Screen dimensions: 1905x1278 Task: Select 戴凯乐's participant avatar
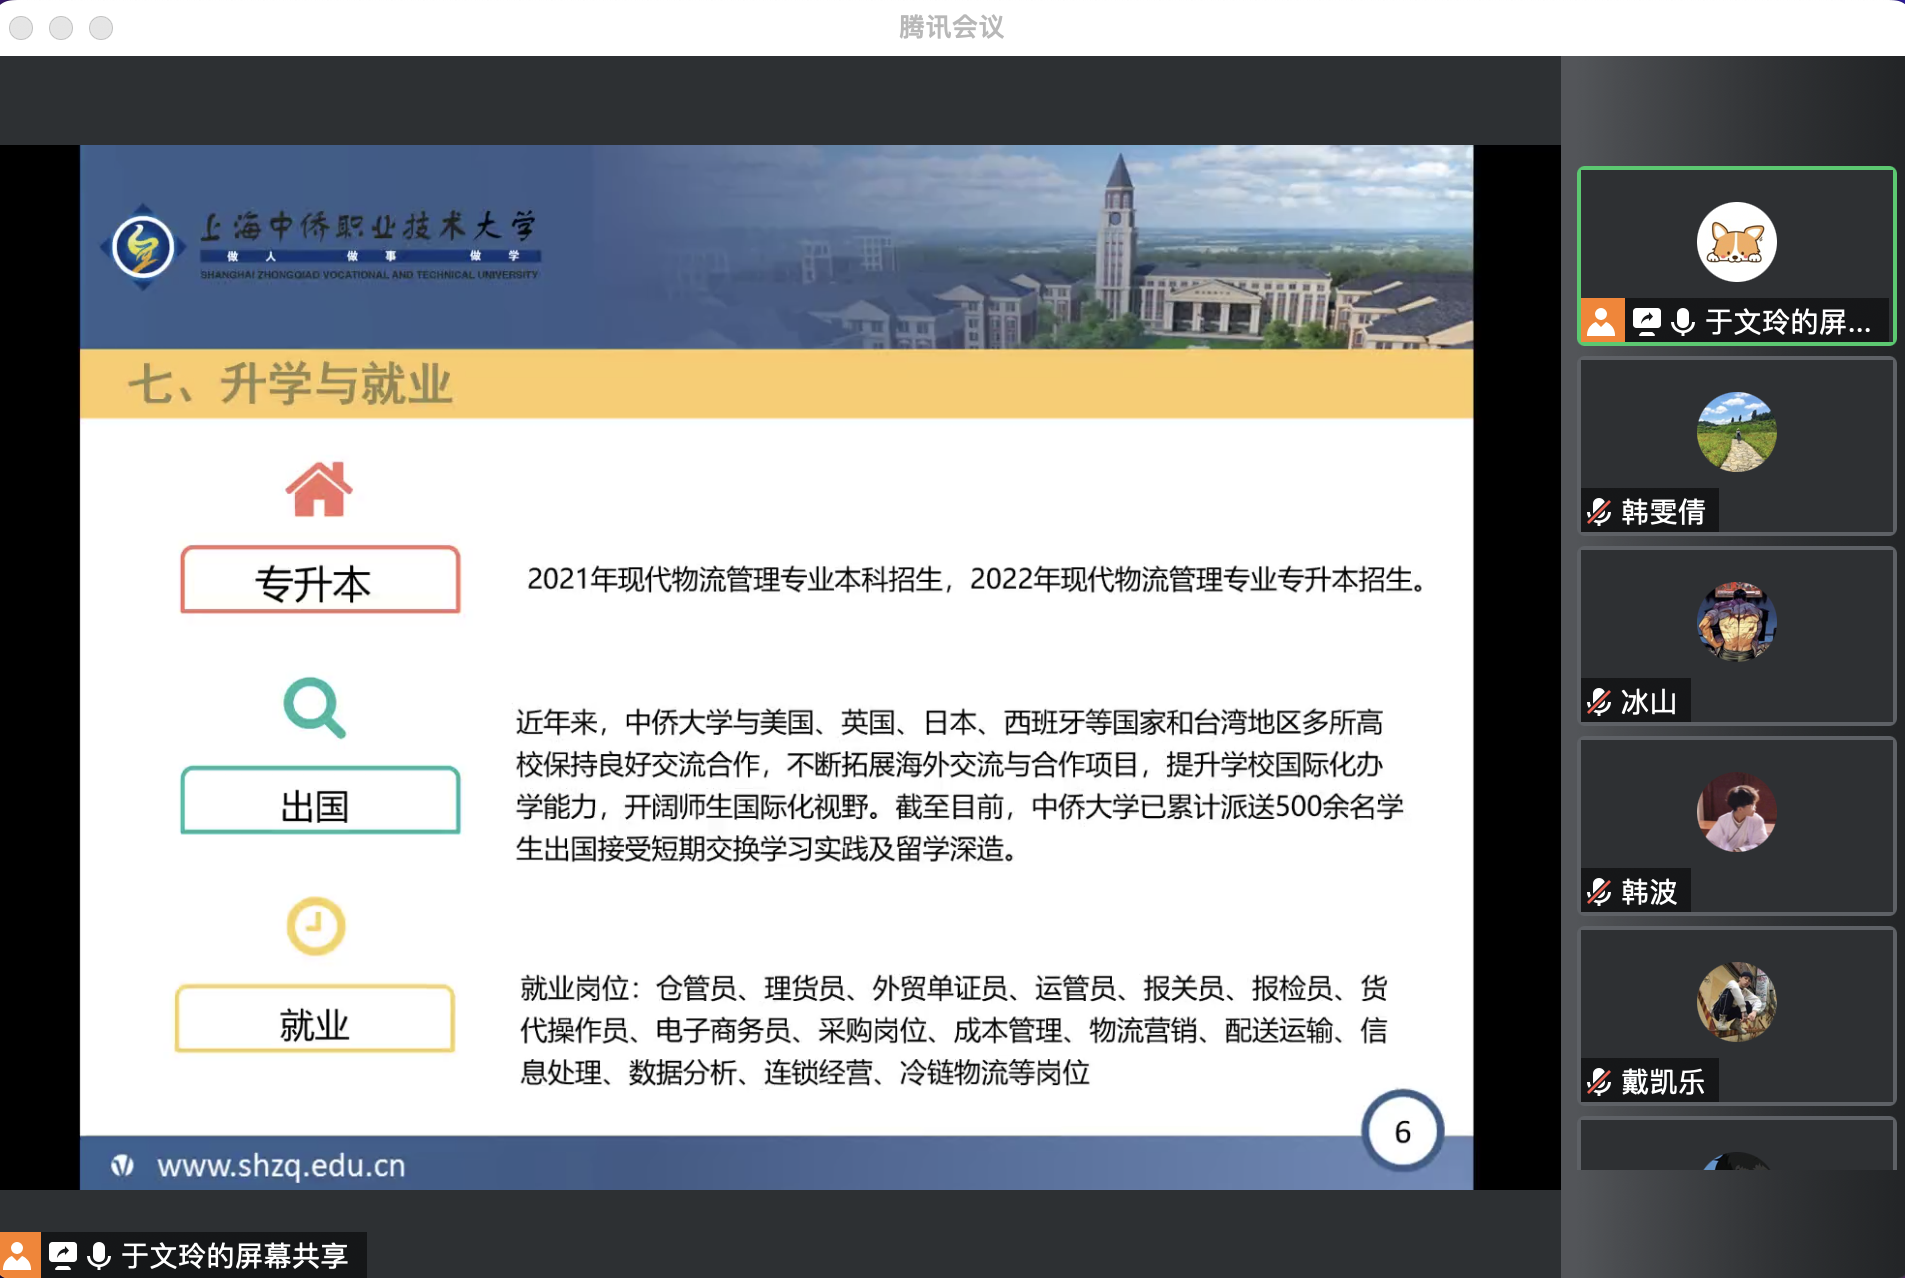click(x=1736, y=1001)
